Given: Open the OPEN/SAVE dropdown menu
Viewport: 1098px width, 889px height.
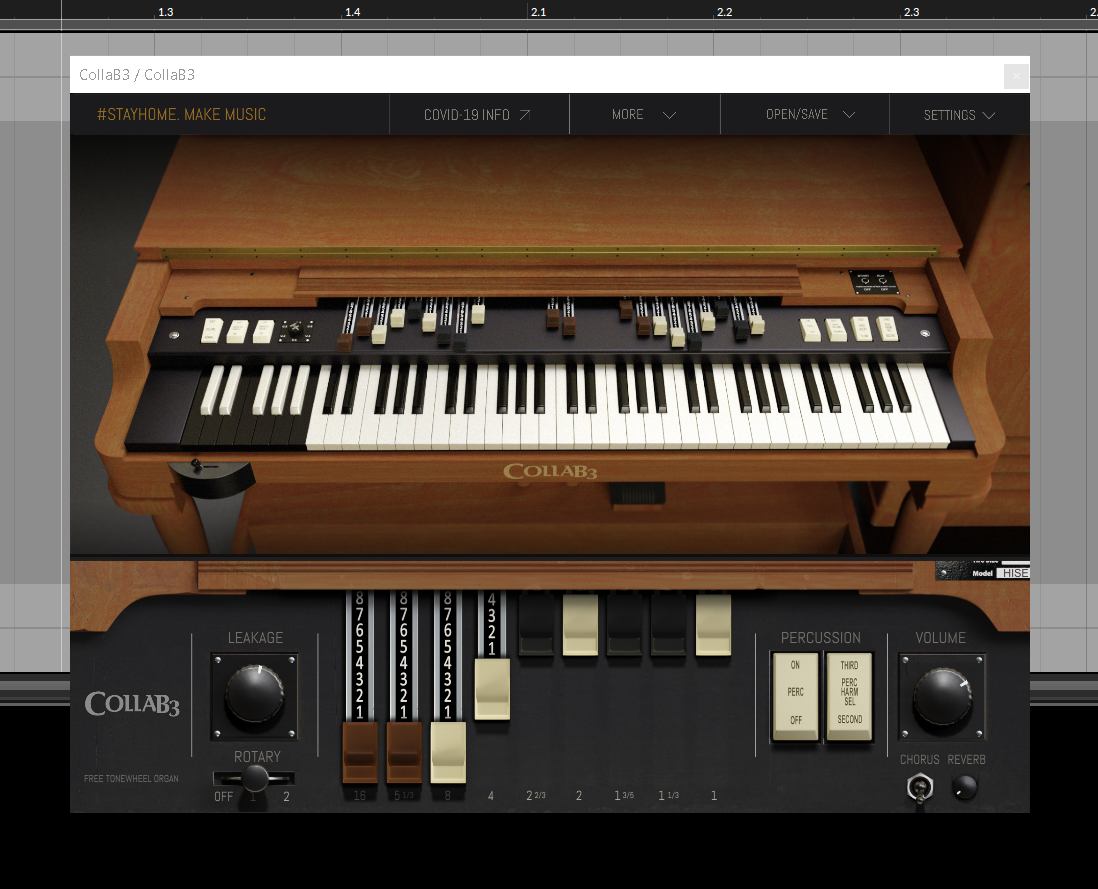Looking at the screenshot, I should click(805, 114).
